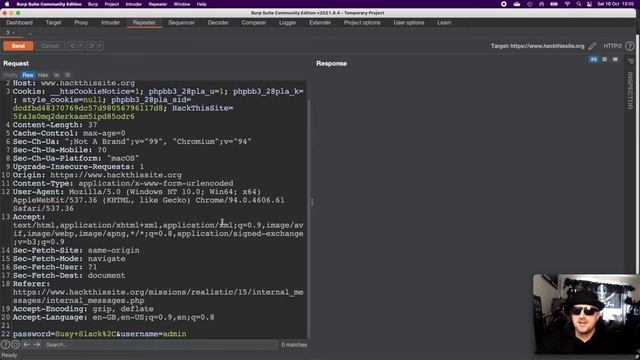Open Proxy tab
The width and height of the screenshot is (640, 360).
tap(81, 23)
